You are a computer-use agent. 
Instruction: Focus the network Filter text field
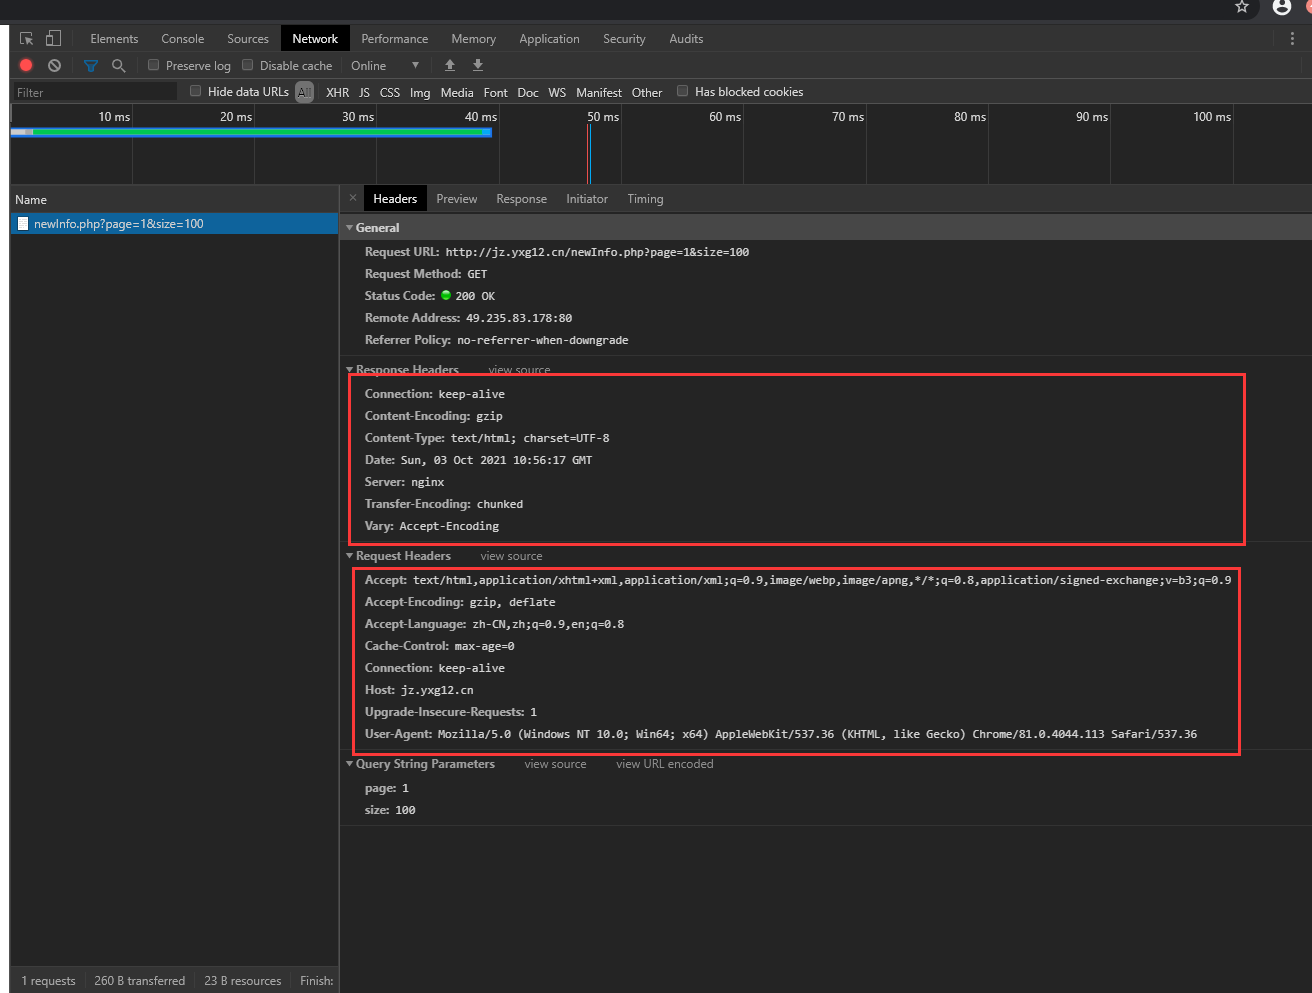click(94, 92)
